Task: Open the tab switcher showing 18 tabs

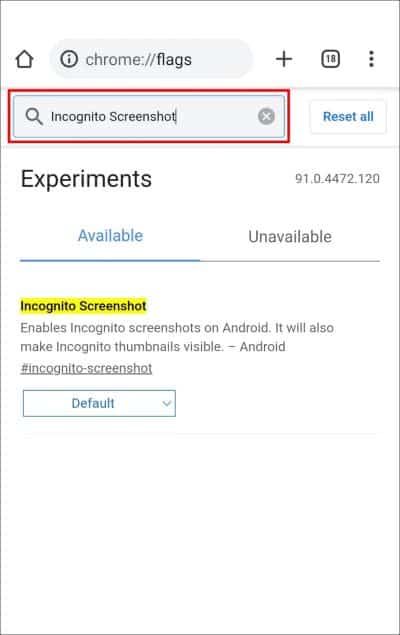Action: click(x=330, y=59)
